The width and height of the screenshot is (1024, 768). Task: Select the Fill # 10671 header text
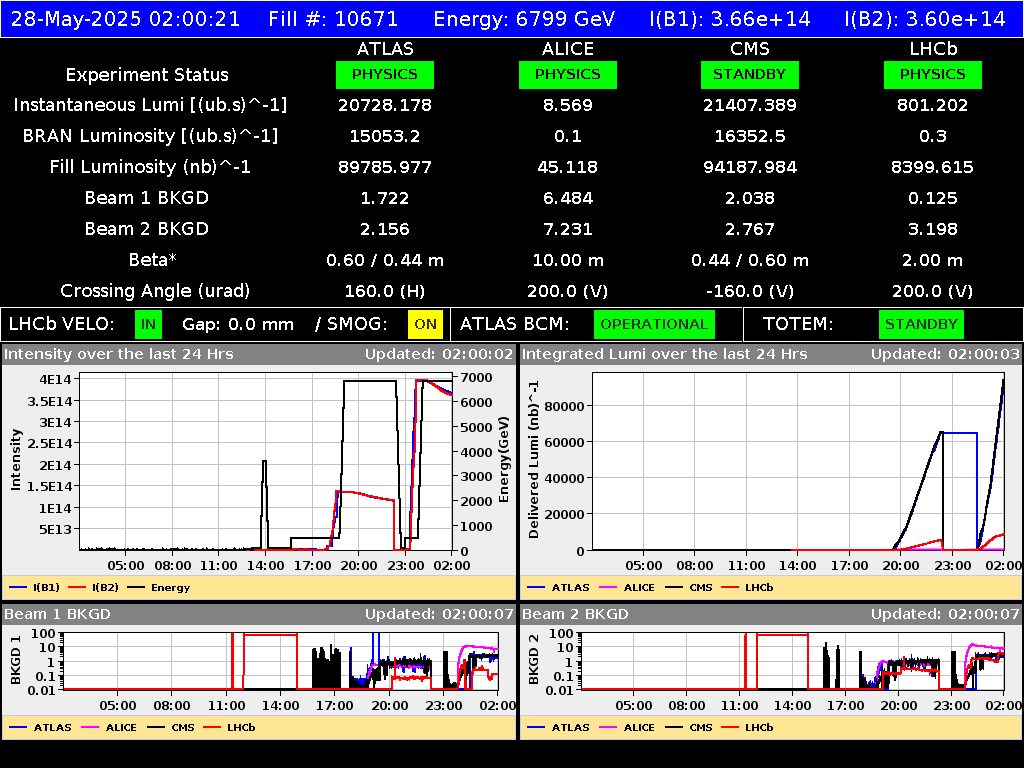pos(333,19)
